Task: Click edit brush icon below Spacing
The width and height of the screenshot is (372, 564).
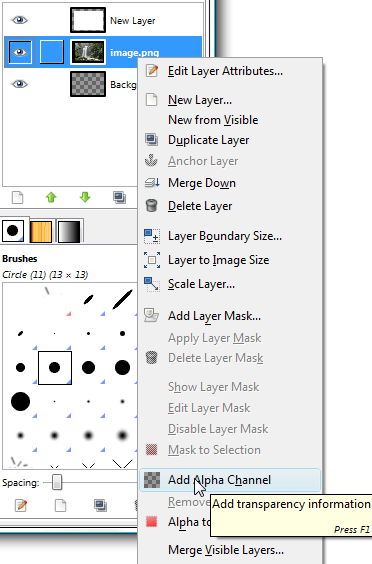Action: click(x=21, y=505)
